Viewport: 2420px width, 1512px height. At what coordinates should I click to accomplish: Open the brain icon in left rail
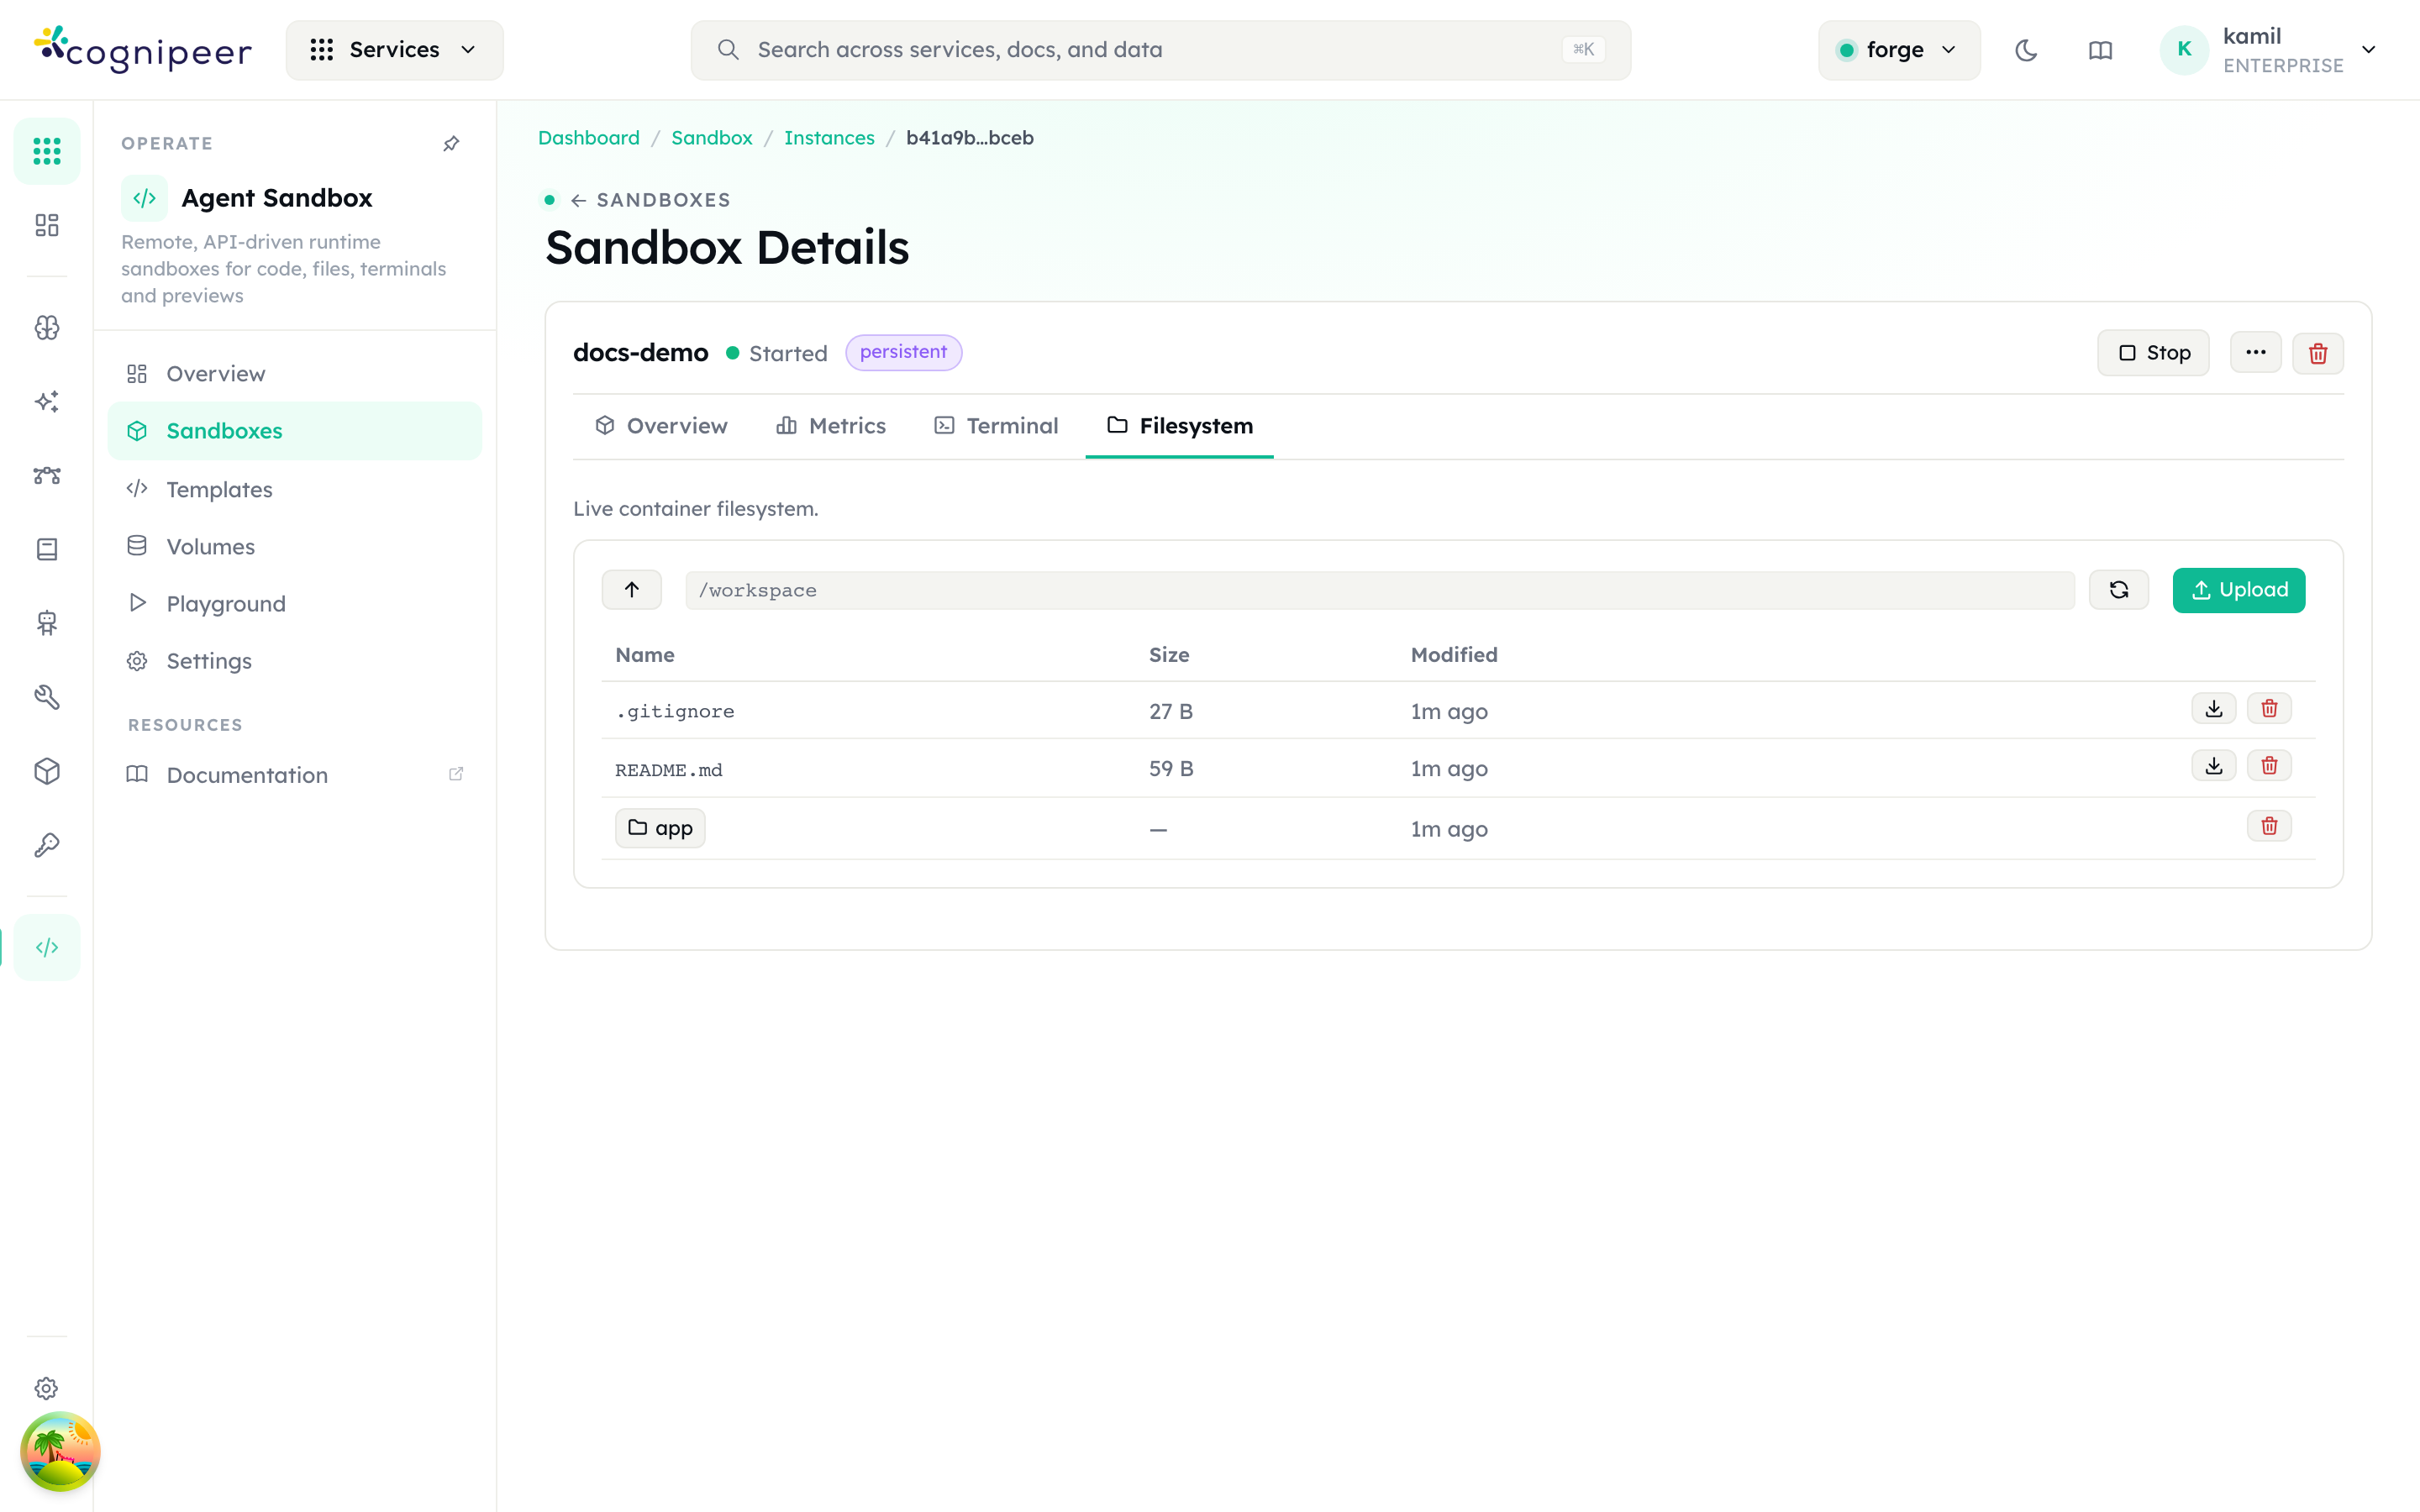click(47, 327)
